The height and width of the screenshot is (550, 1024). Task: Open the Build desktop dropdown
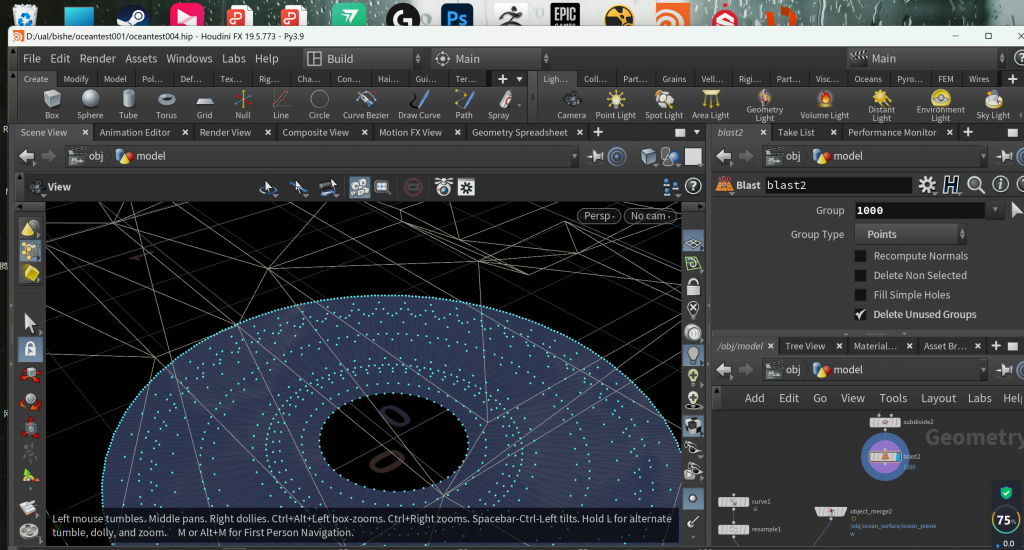[364, 59]
